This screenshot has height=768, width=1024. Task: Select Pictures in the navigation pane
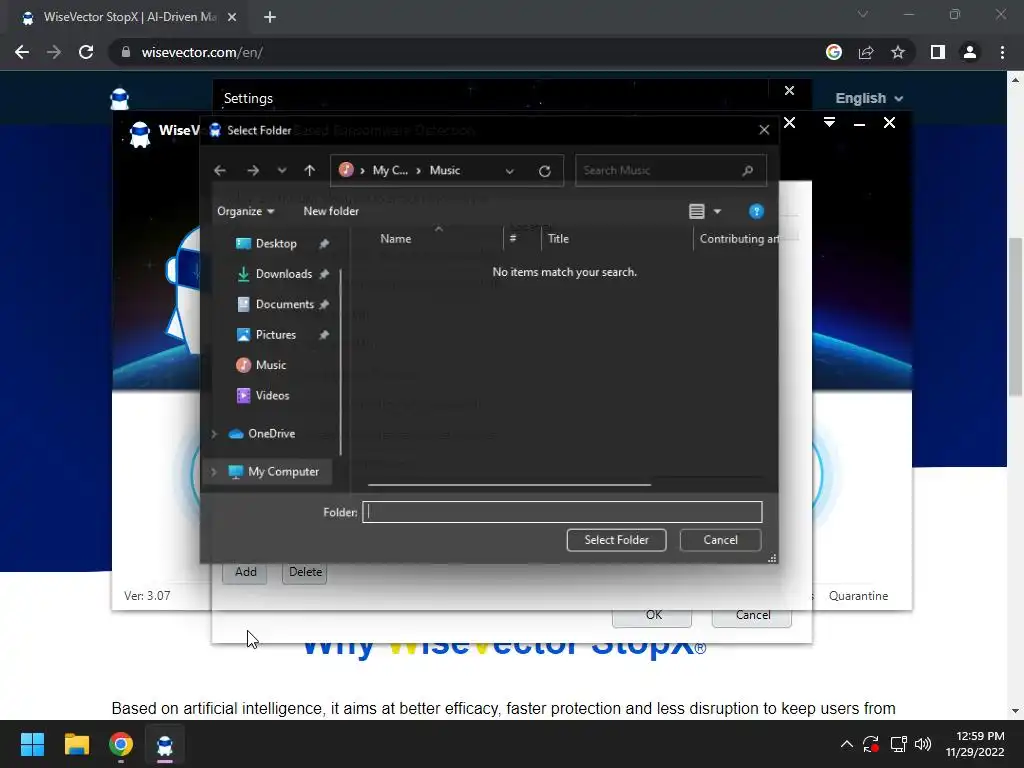click(x=276, y=335)
